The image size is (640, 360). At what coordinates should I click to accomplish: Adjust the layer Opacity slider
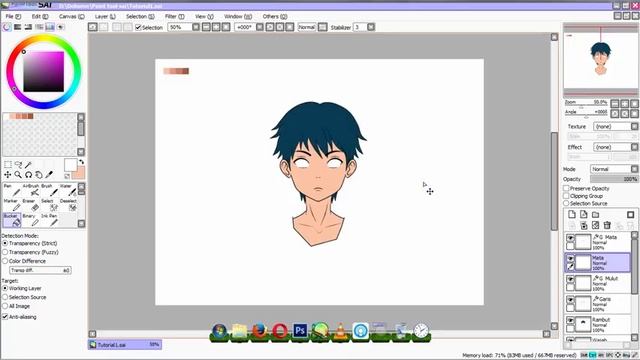pyautogui.click(x=614, y=179)
